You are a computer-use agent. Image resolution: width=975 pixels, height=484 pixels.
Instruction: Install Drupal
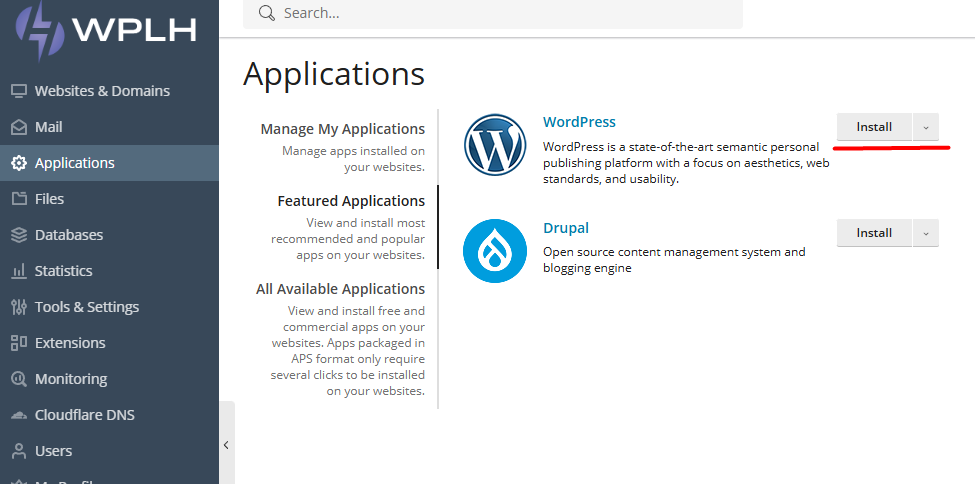pos(874,233)
